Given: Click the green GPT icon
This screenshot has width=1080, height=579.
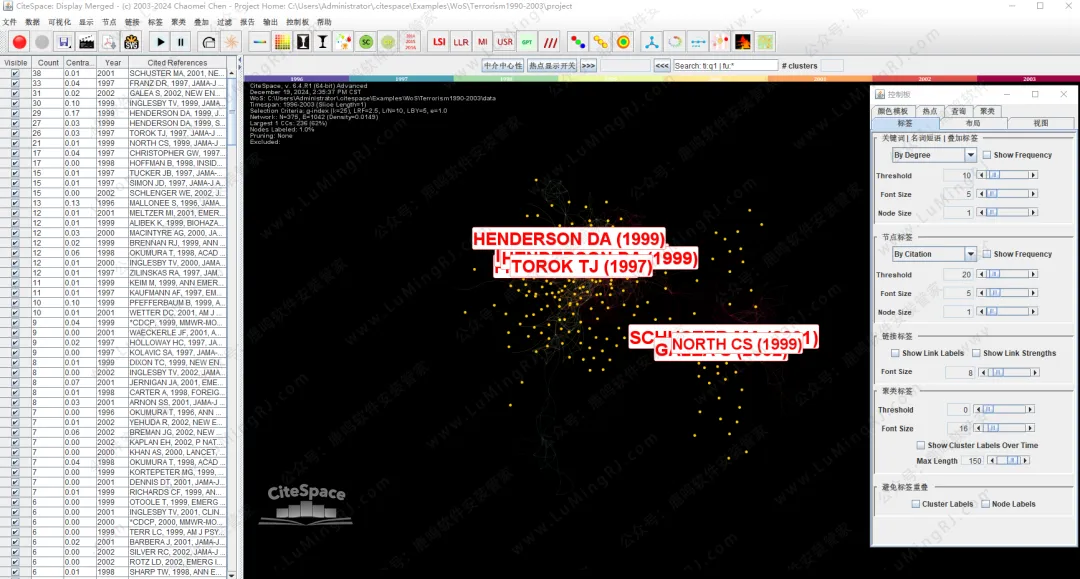Looking at the screenshot, I should pyautogui.click(x=527, y=42).
